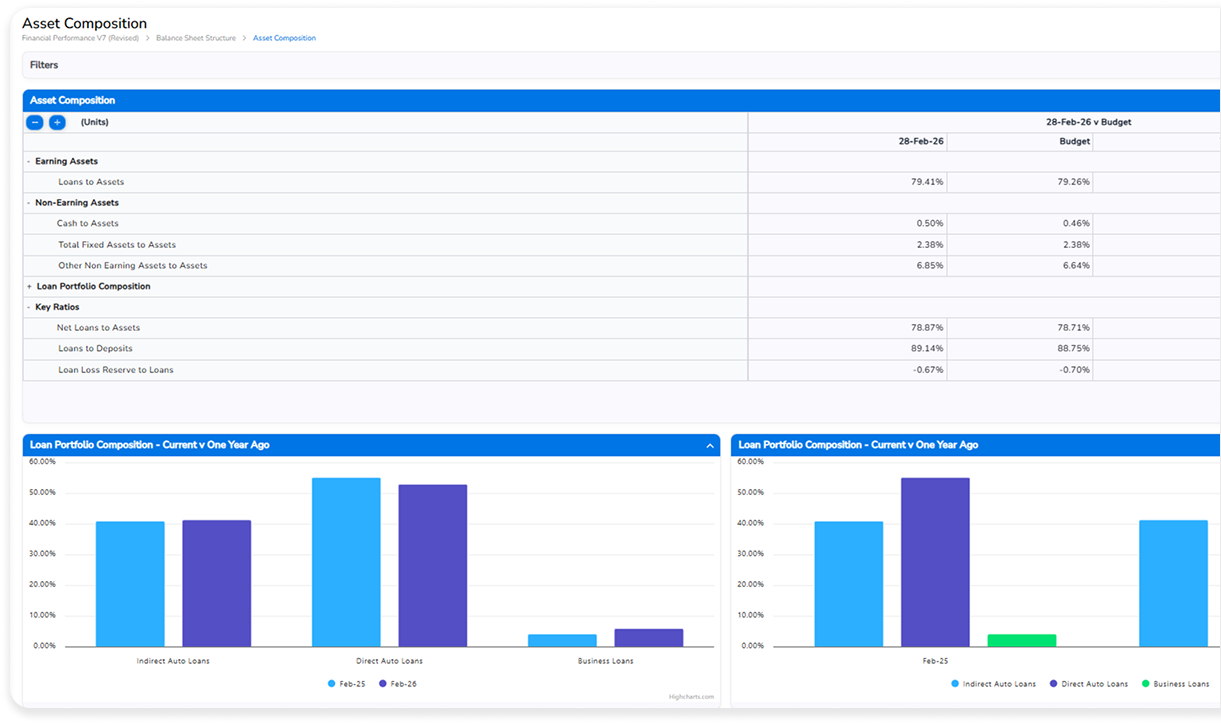Collapse the left Loan Portfolio chart panel chevron

pyautogui.click(x=710, y=445)
